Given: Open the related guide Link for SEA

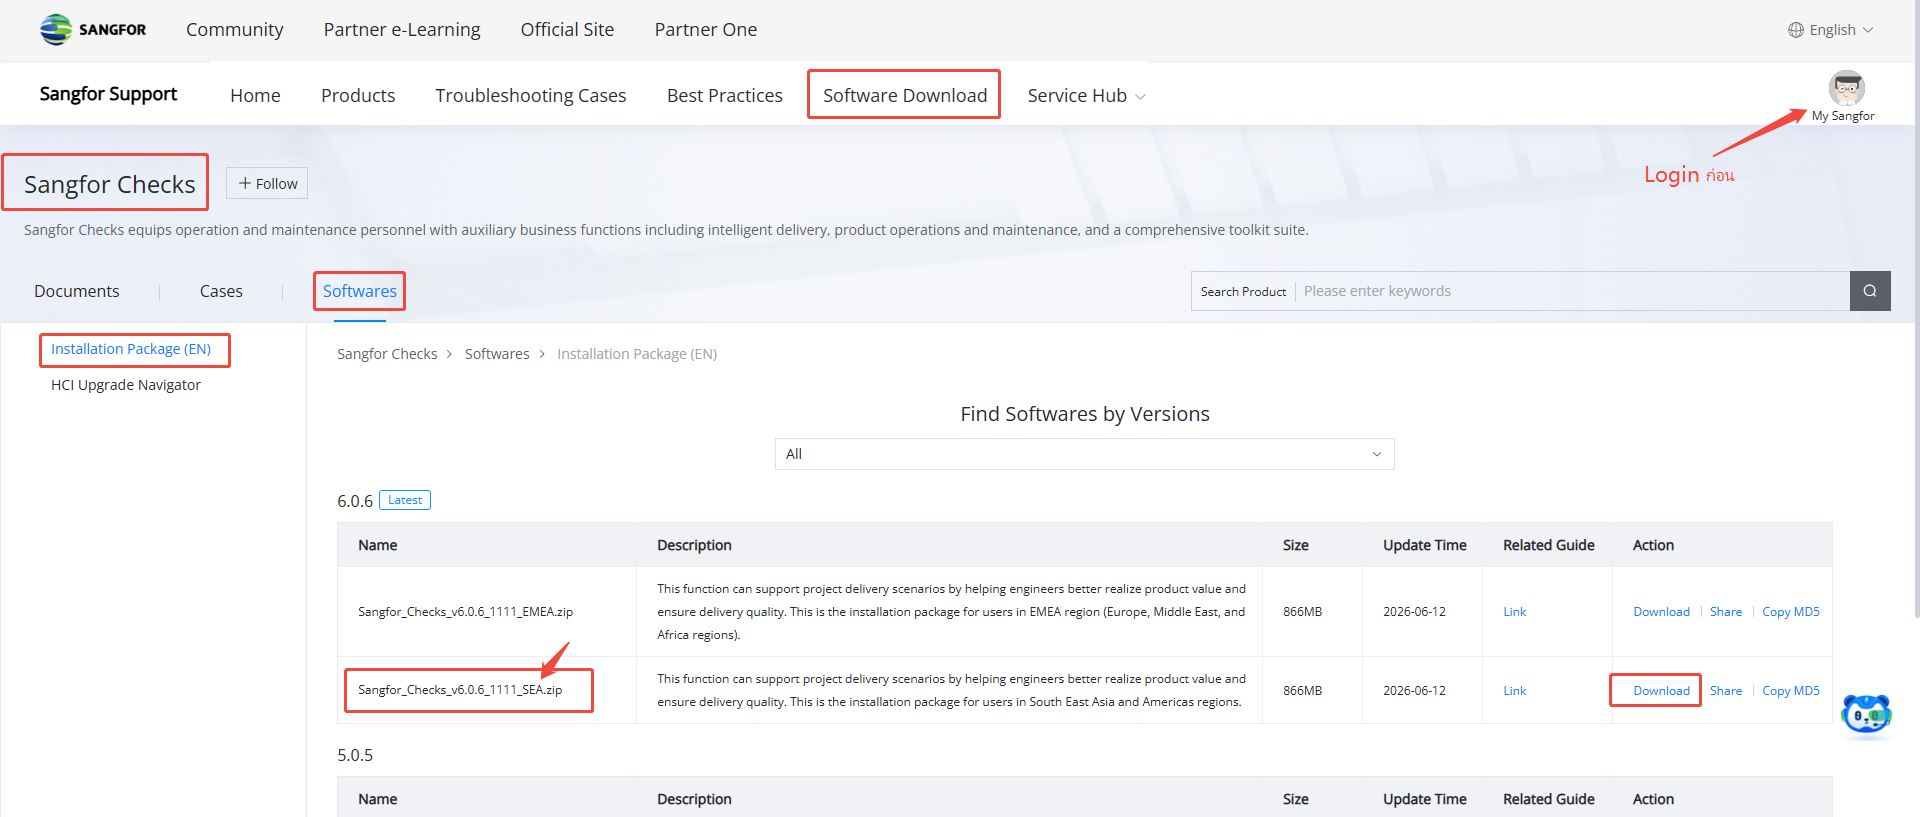Looking at the screenshot, I should tap(1515, 691).
